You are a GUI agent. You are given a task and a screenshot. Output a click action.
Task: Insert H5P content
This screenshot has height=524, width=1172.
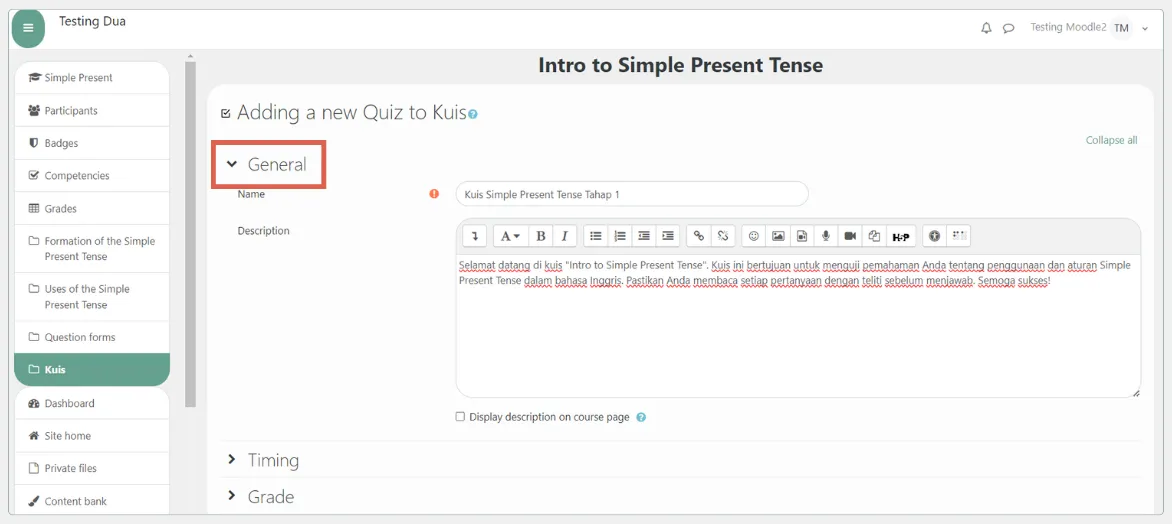tap(901, 236)
